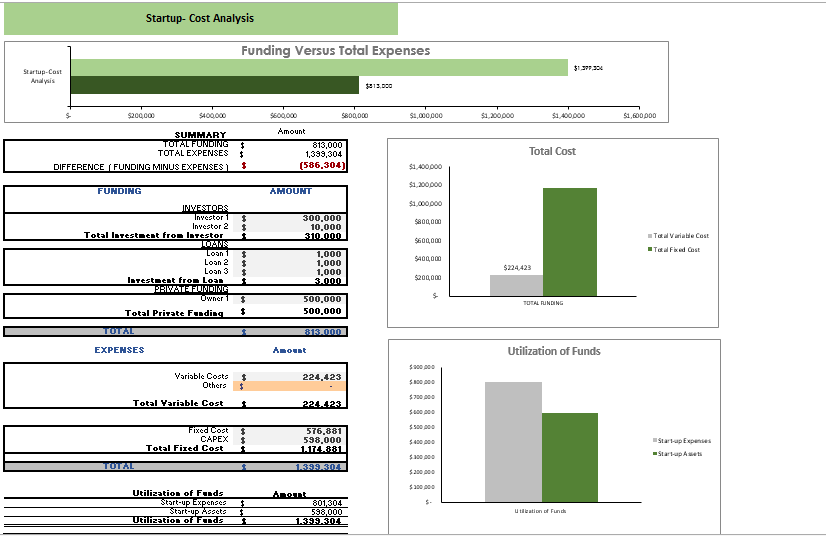Select the grey Total Variable Cost bar
826x536 pixels.
click(516, 285)
